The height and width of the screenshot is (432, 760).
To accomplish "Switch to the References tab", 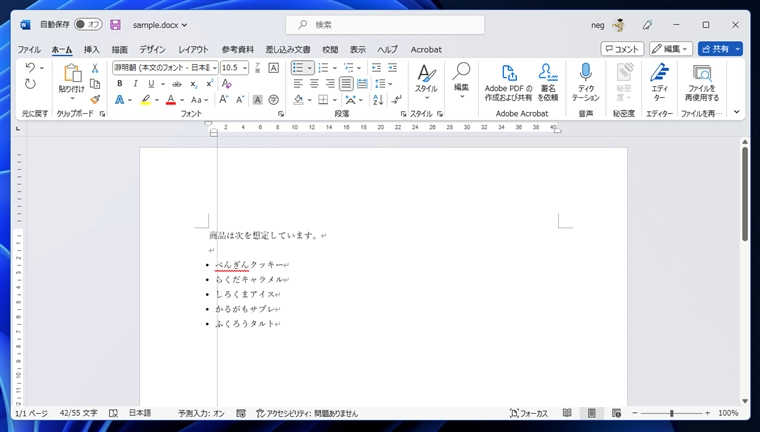I will click(x=238, y=49).
